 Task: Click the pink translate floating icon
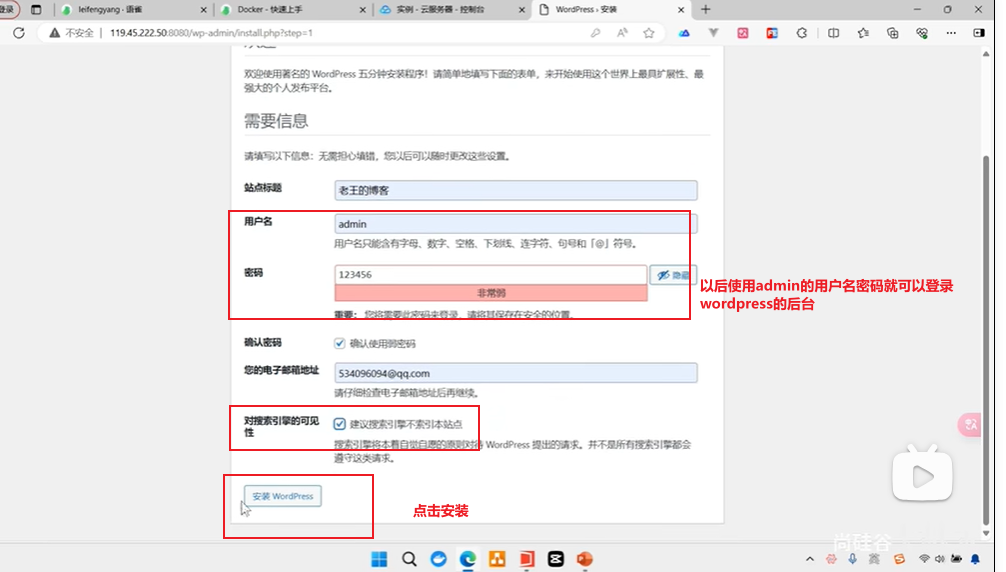click(x=970, y=425)
